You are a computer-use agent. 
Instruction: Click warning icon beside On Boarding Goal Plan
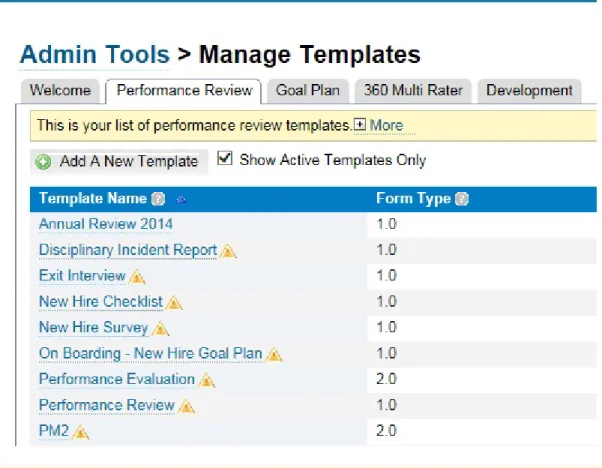(x=274, y=355)
